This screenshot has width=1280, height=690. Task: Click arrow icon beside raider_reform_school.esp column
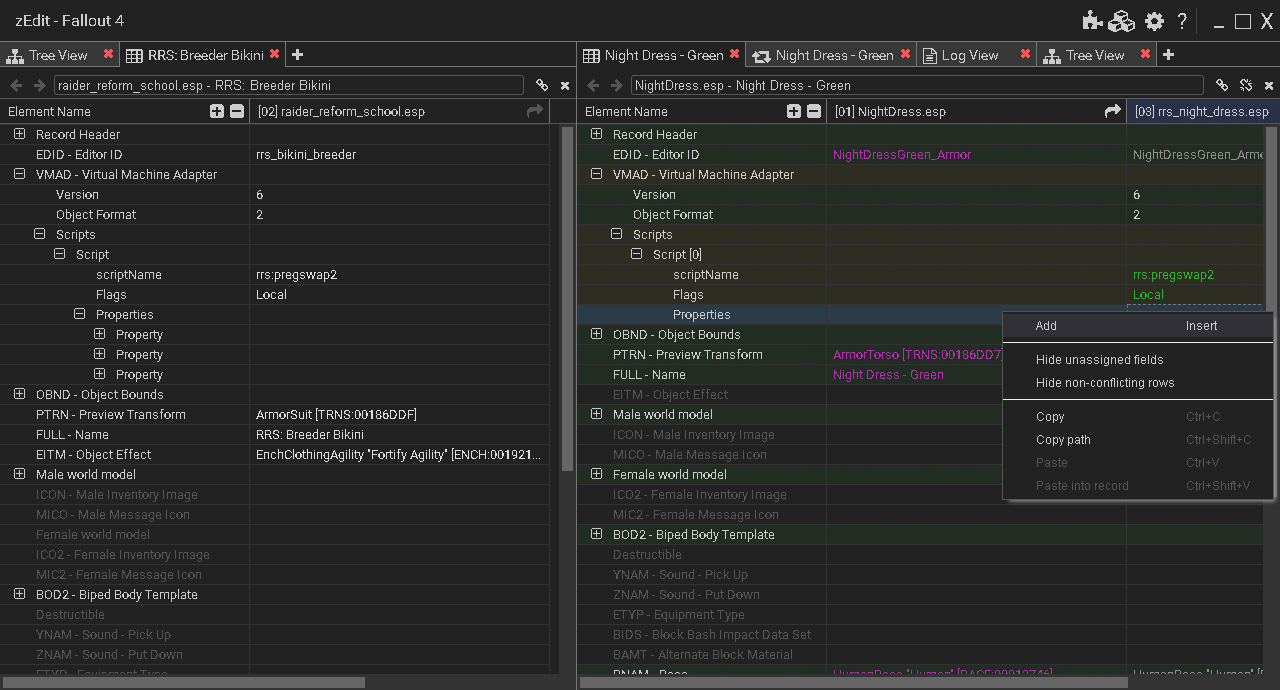pyautogui.click(x=535, y=111)
